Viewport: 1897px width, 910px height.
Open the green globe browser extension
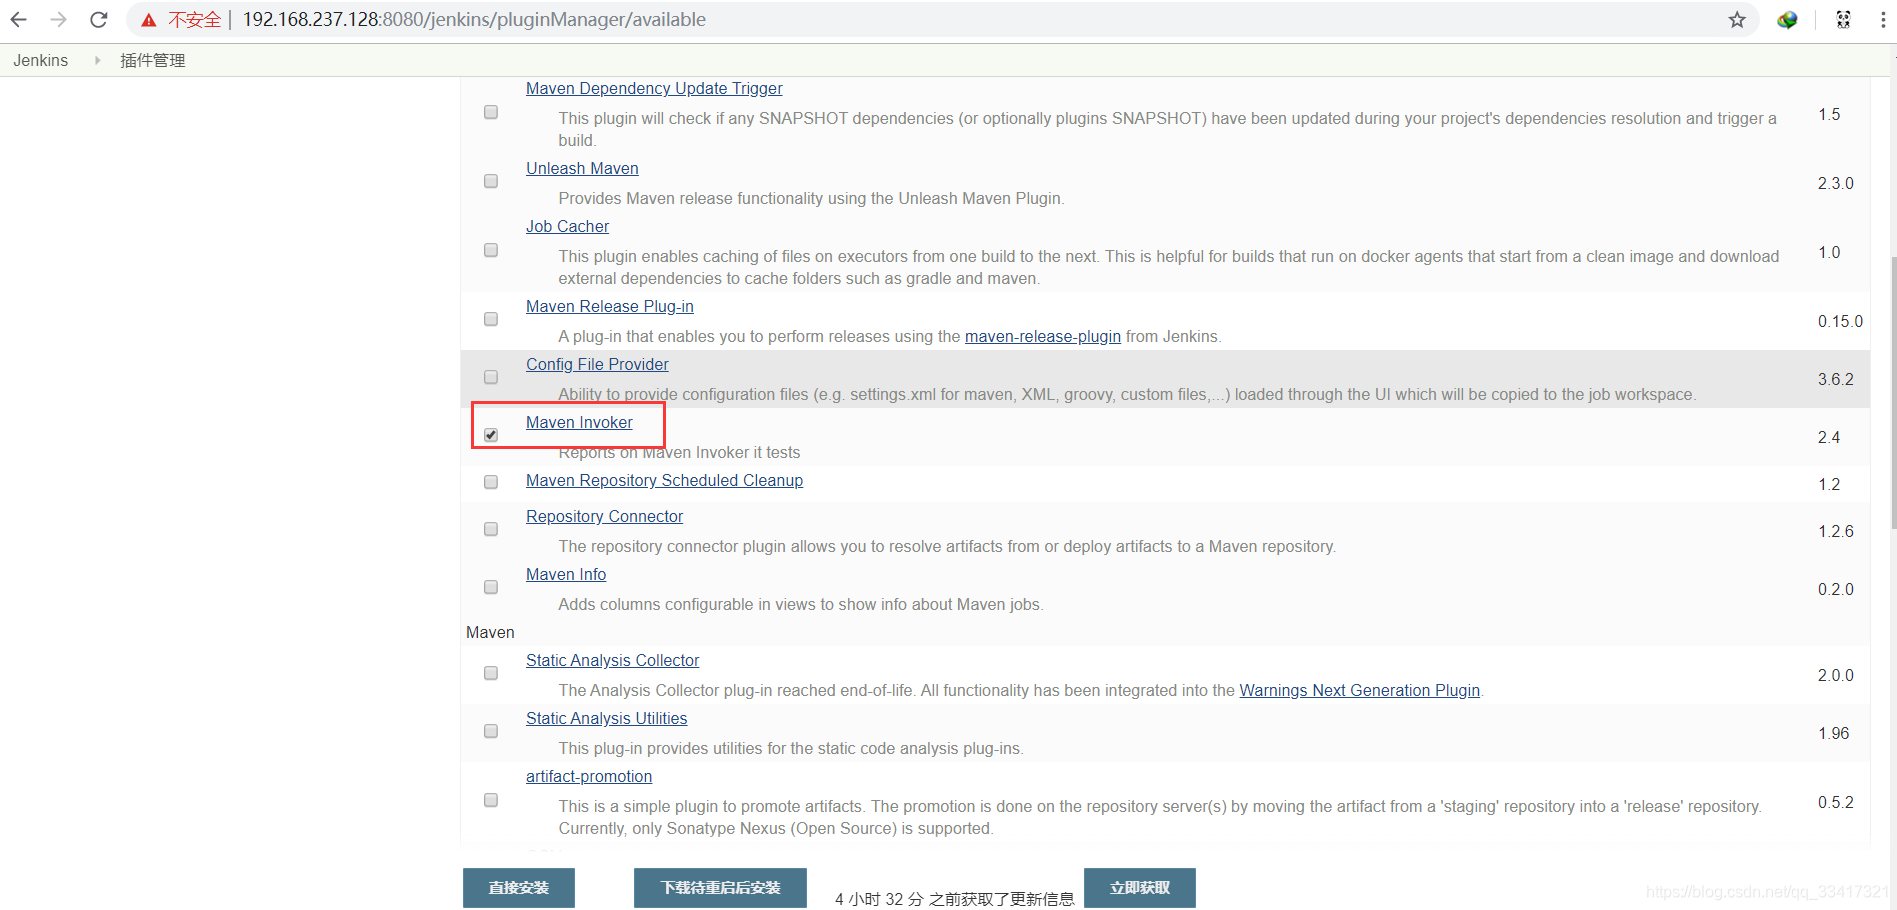(x=1787, y=20)
